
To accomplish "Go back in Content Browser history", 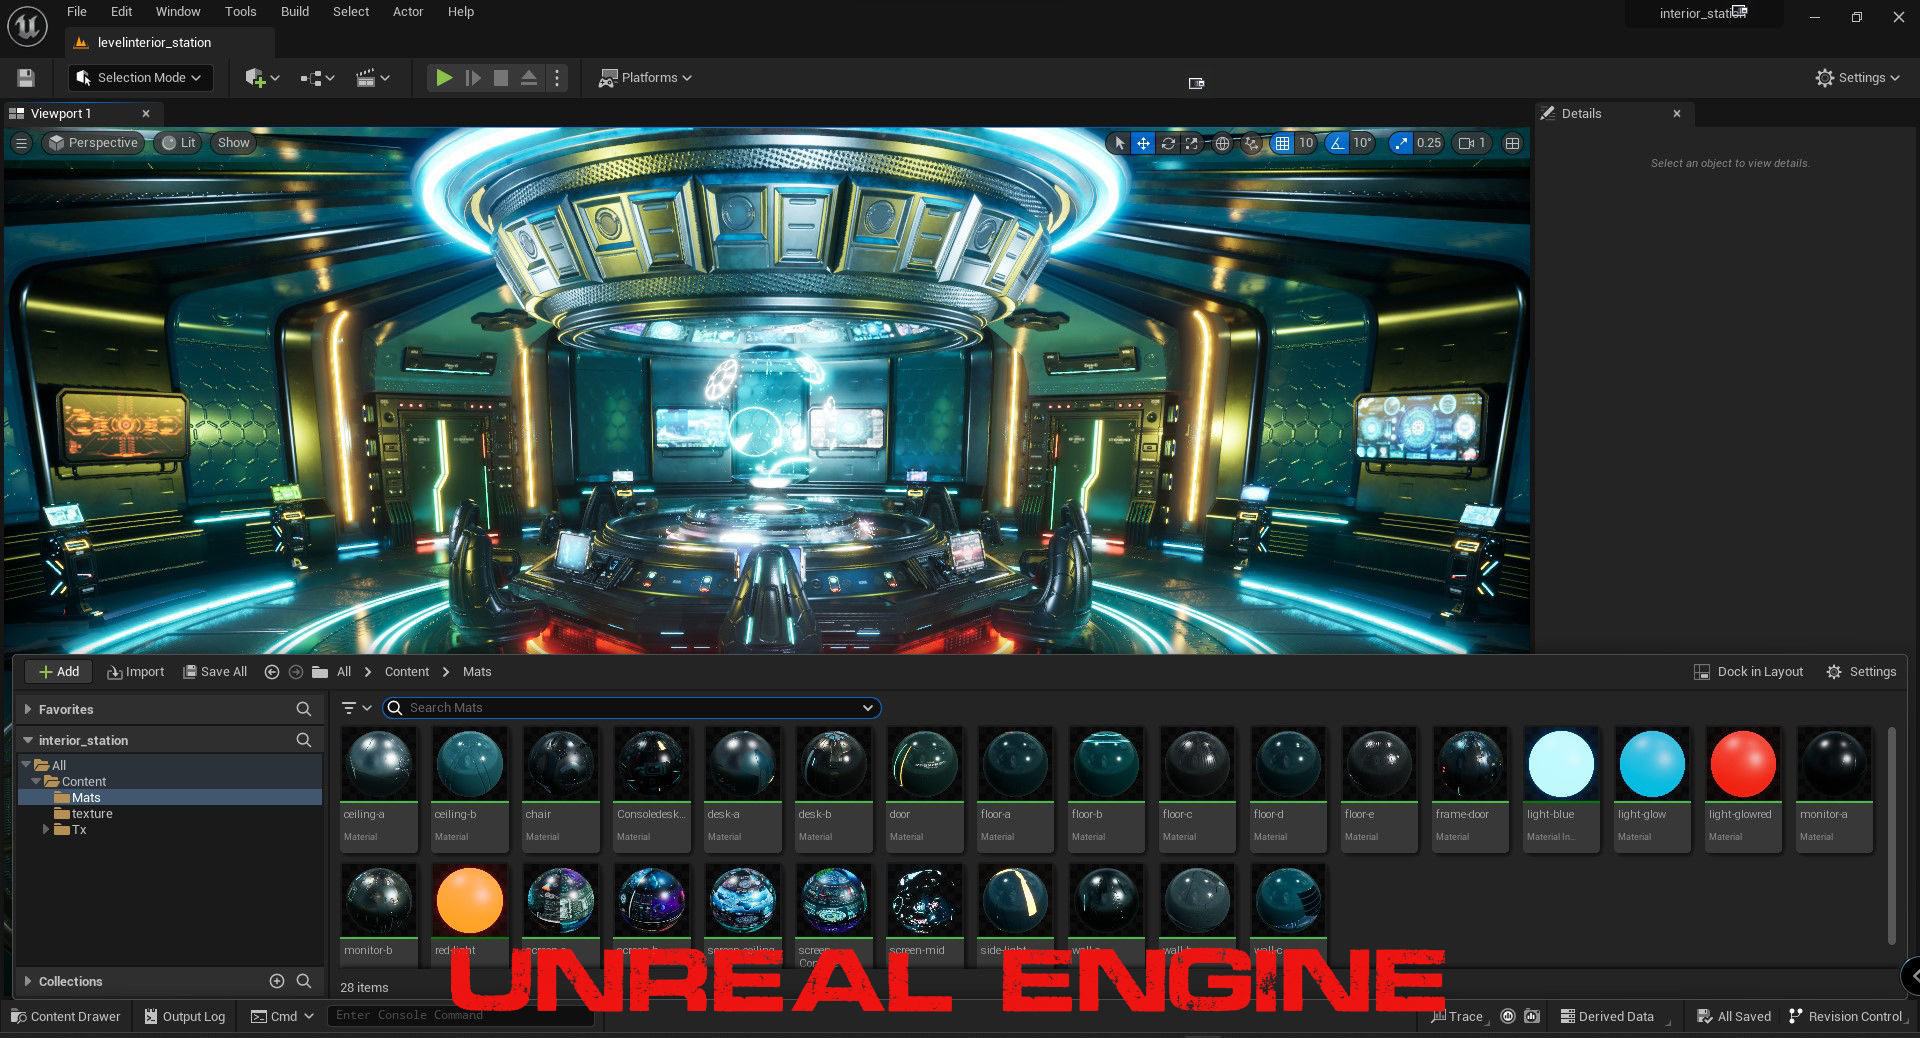I will (x=271, y=672).
